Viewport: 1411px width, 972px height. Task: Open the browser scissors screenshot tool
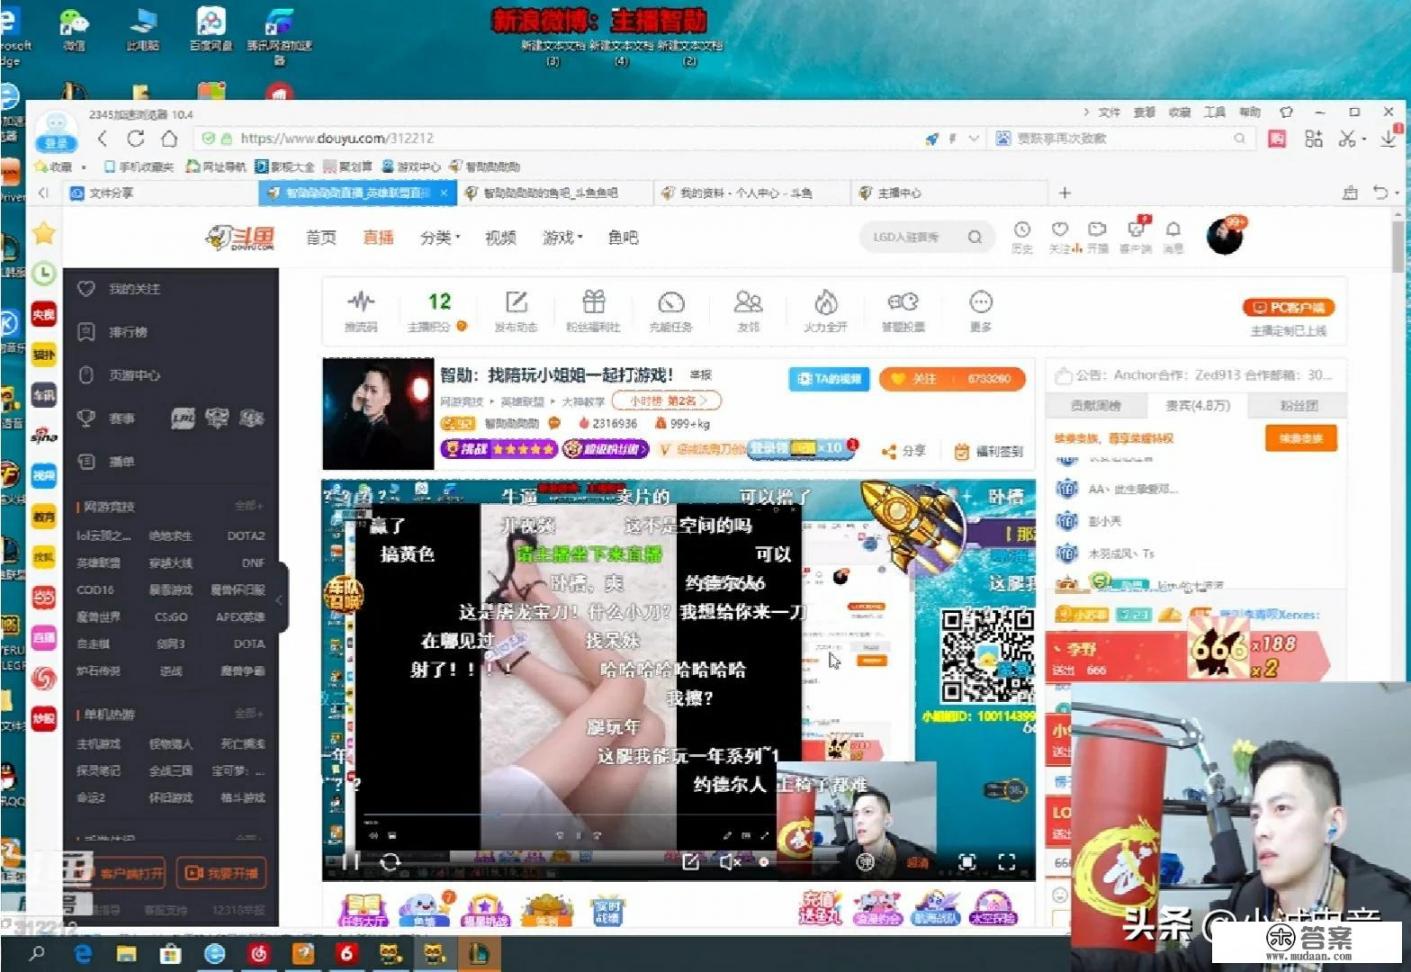[x=1347, y=139]
